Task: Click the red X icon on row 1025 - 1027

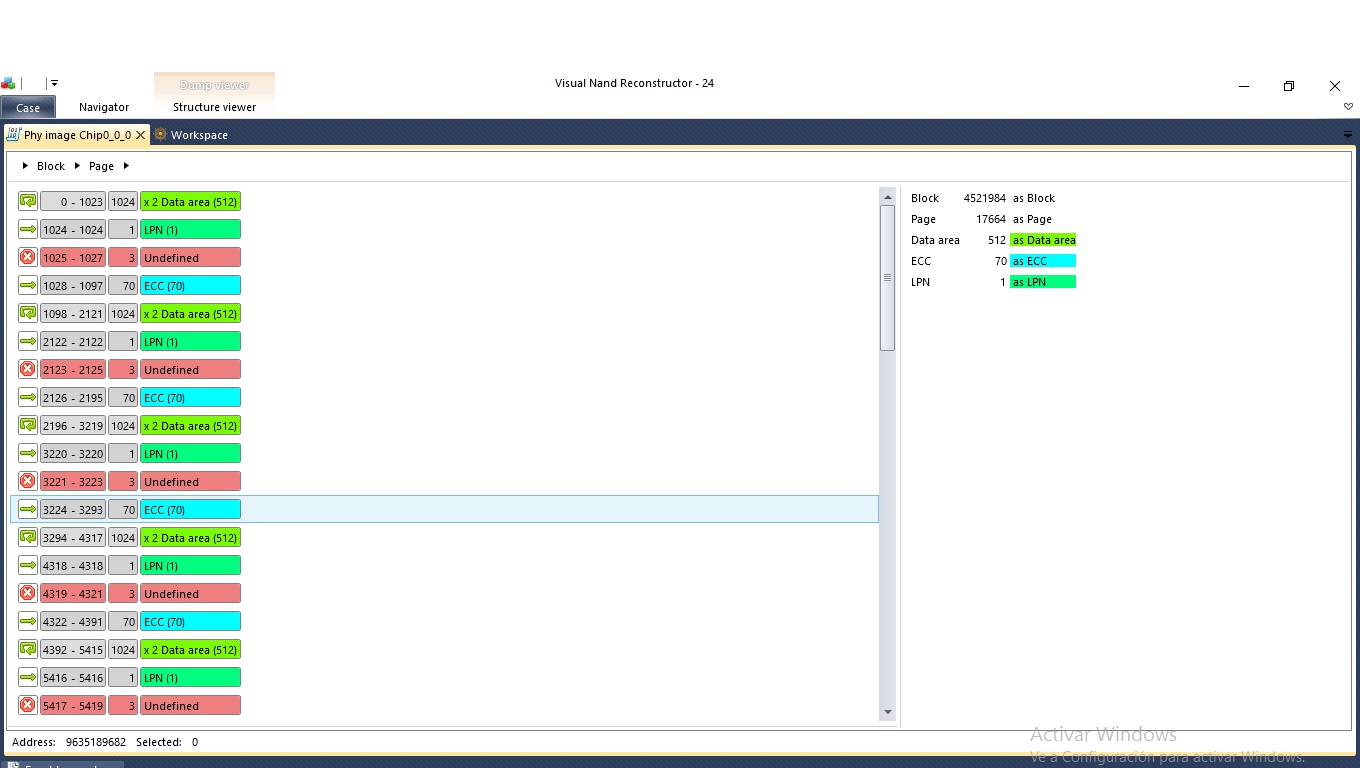Action: (x=28, y=257)
